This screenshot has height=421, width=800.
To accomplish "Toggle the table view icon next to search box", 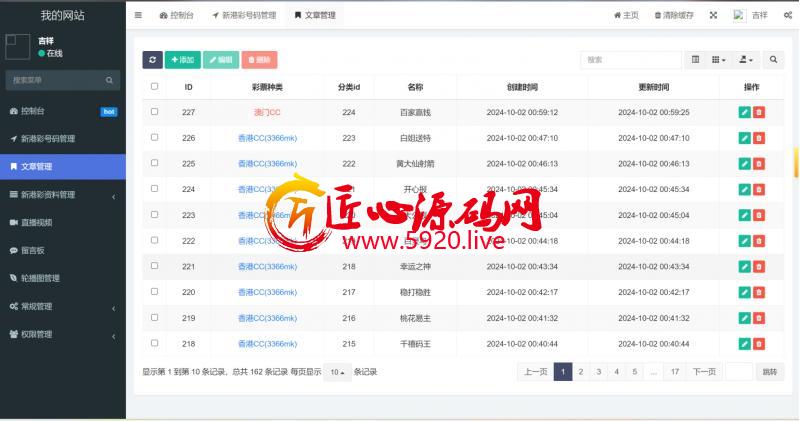I will click(694, 60).
